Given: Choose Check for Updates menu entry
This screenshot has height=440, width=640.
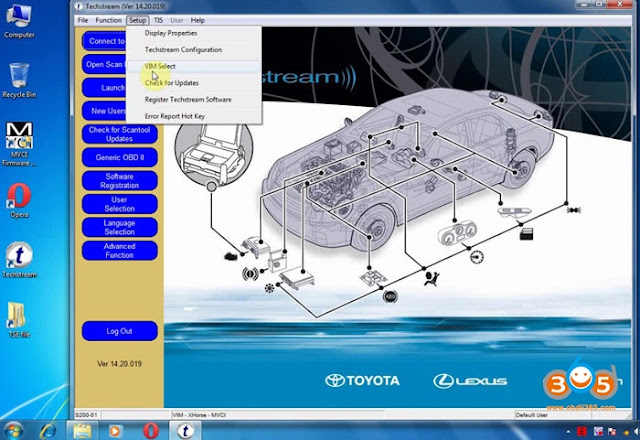Looking at the screenshot, I should point(194,83).
